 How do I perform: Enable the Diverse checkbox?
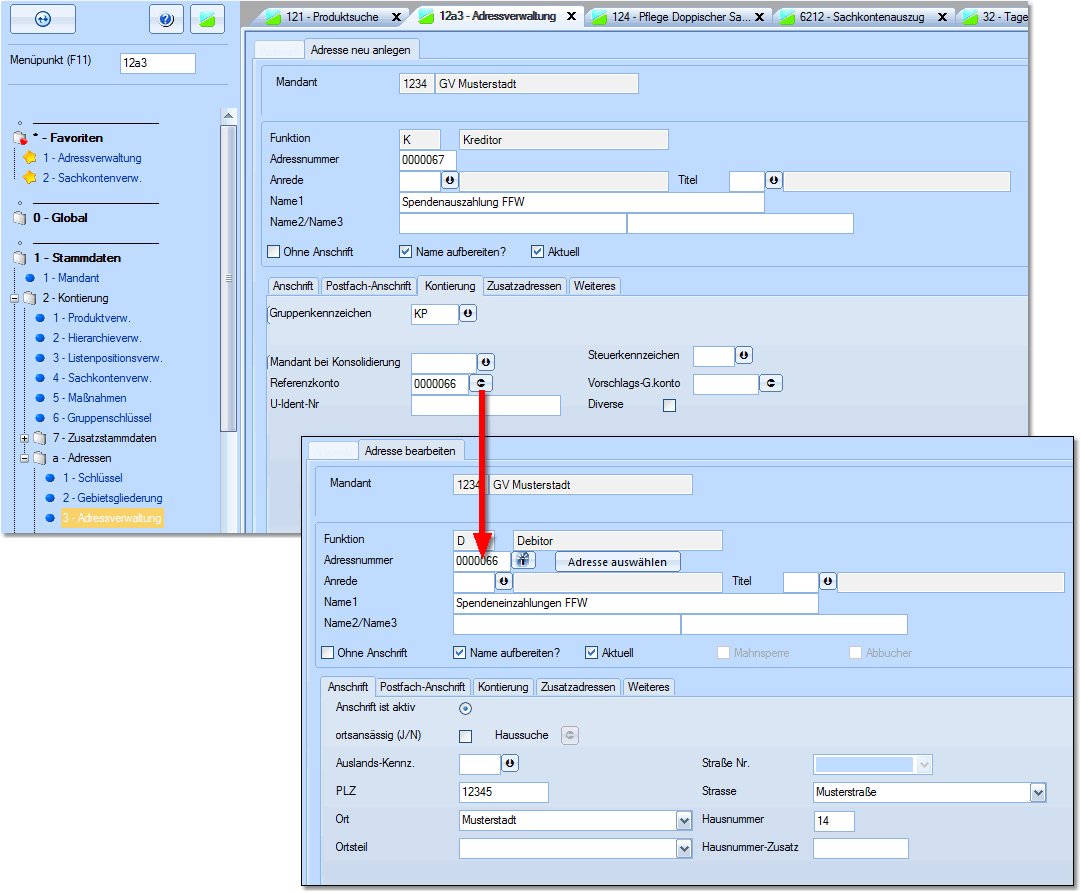tap(670, 405)
